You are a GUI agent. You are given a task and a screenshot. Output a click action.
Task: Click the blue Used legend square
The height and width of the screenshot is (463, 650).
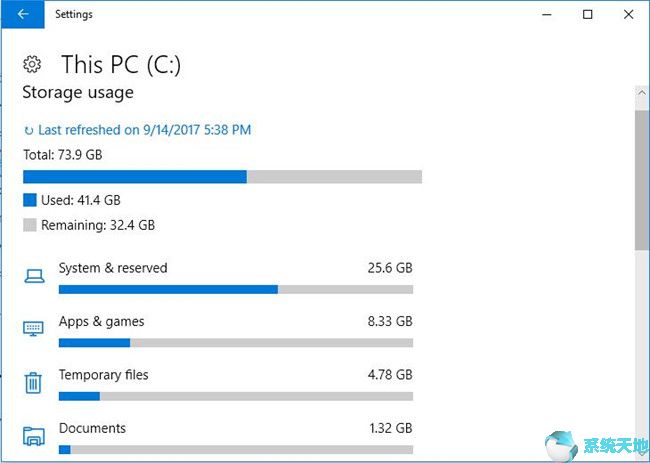click(x=29, y=200)
